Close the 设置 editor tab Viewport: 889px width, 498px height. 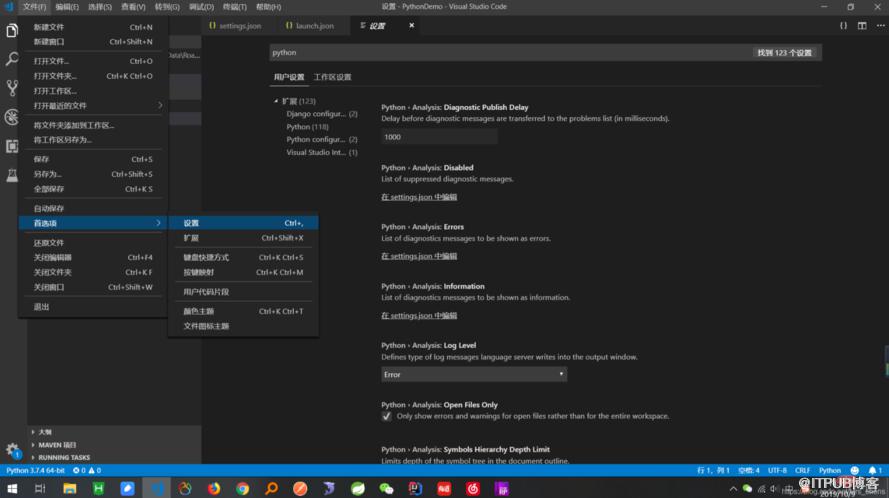[412, 26]
